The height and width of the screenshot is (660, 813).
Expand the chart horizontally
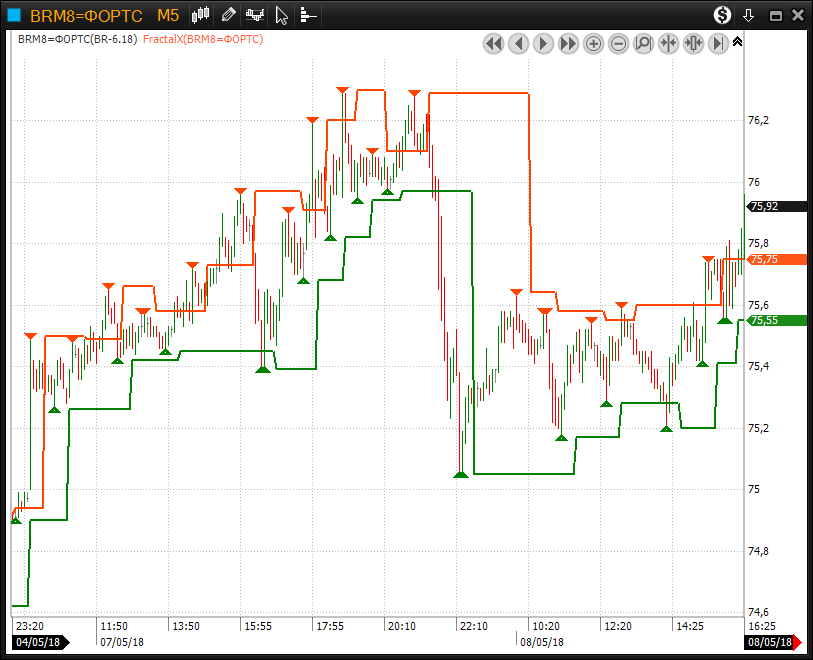pos(693,43)
